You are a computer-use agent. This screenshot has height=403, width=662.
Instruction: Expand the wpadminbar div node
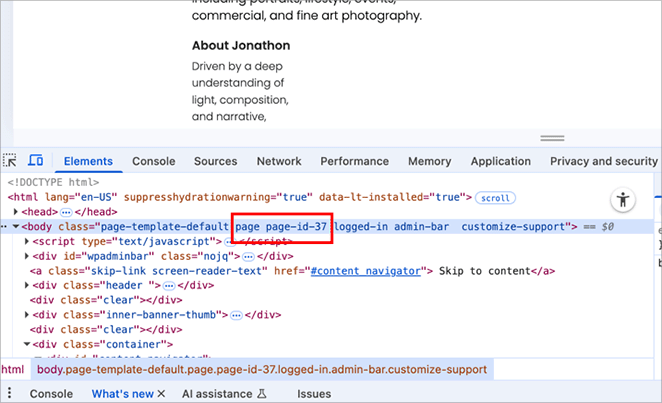pos(26,256)
